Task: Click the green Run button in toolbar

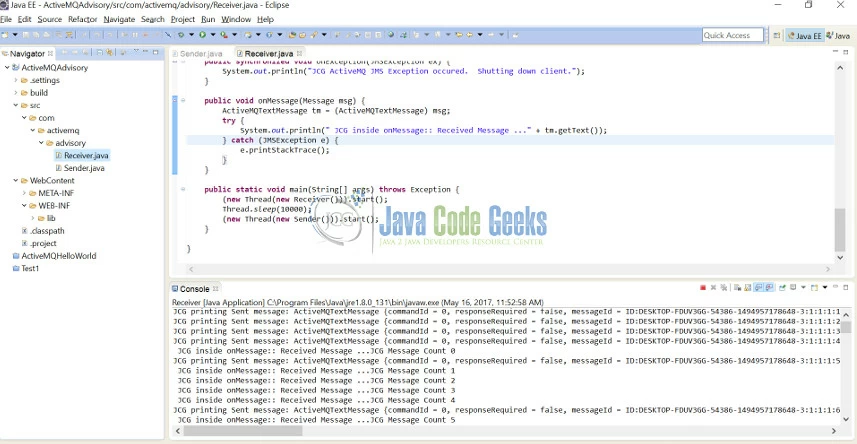Action: [x=202, y=35]
